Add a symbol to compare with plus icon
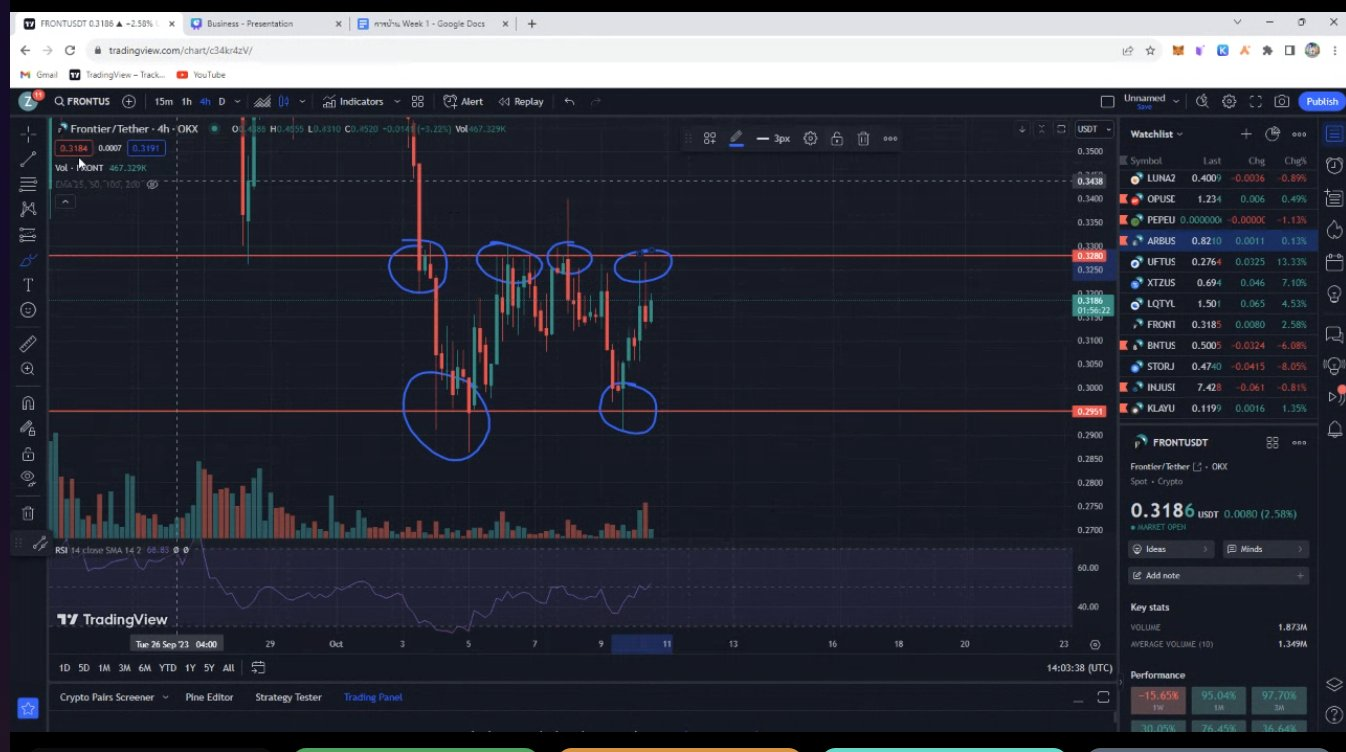This screenshot has height=752, width=1346. pos(129,101)
